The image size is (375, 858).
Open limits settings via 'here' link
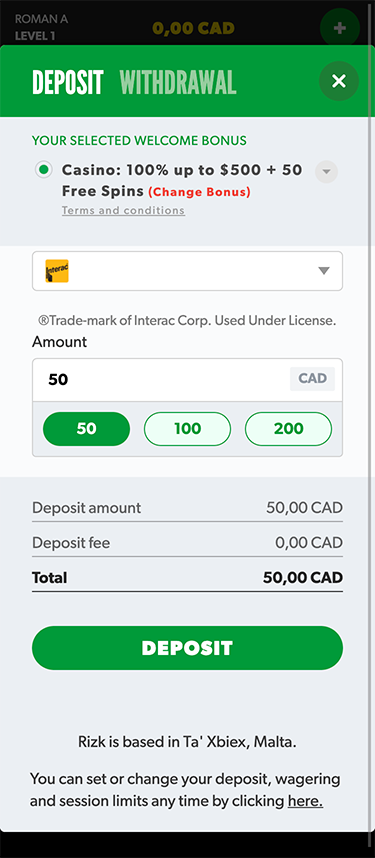[305, 801]
